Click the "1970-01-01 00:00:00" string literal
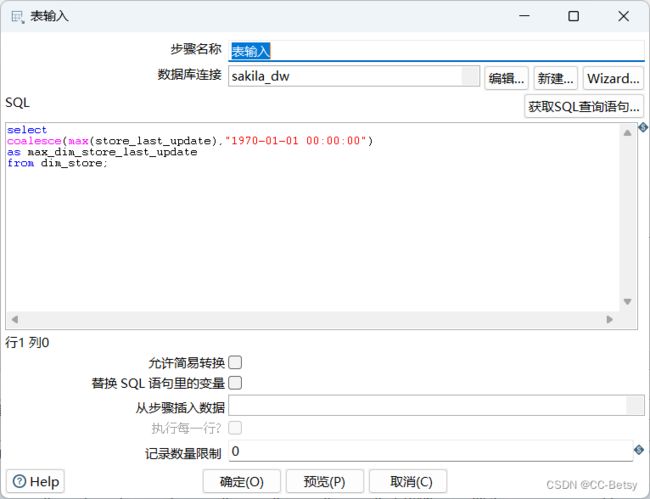The image size is (650, 499). pyautogui.click(x=296, y=141)
